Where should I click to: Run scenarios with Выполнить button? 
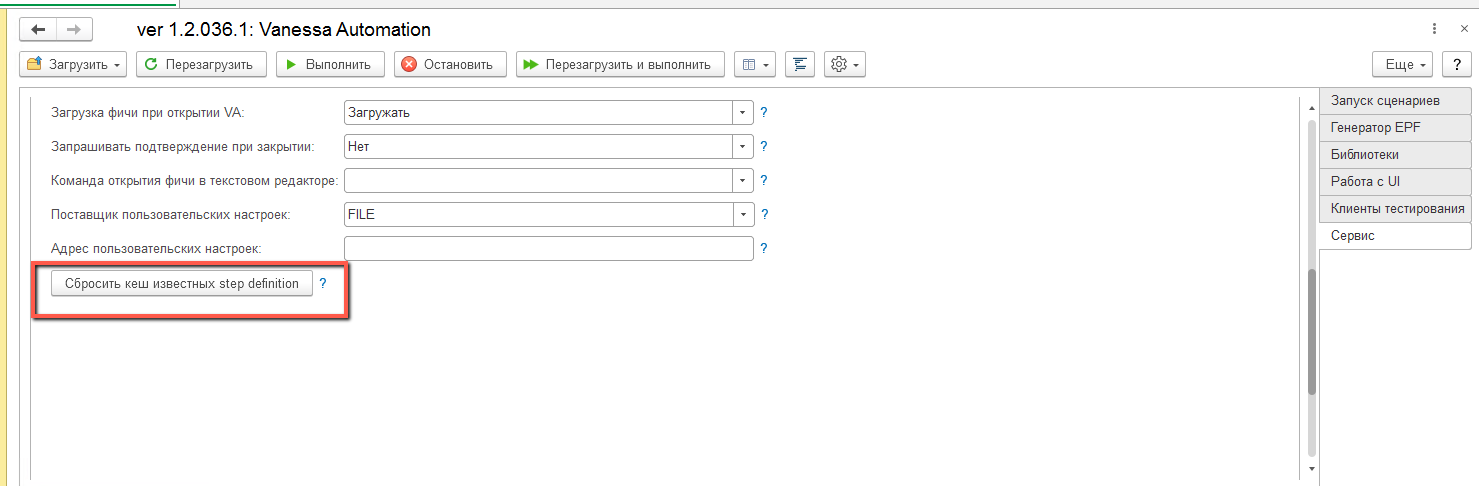330,64
